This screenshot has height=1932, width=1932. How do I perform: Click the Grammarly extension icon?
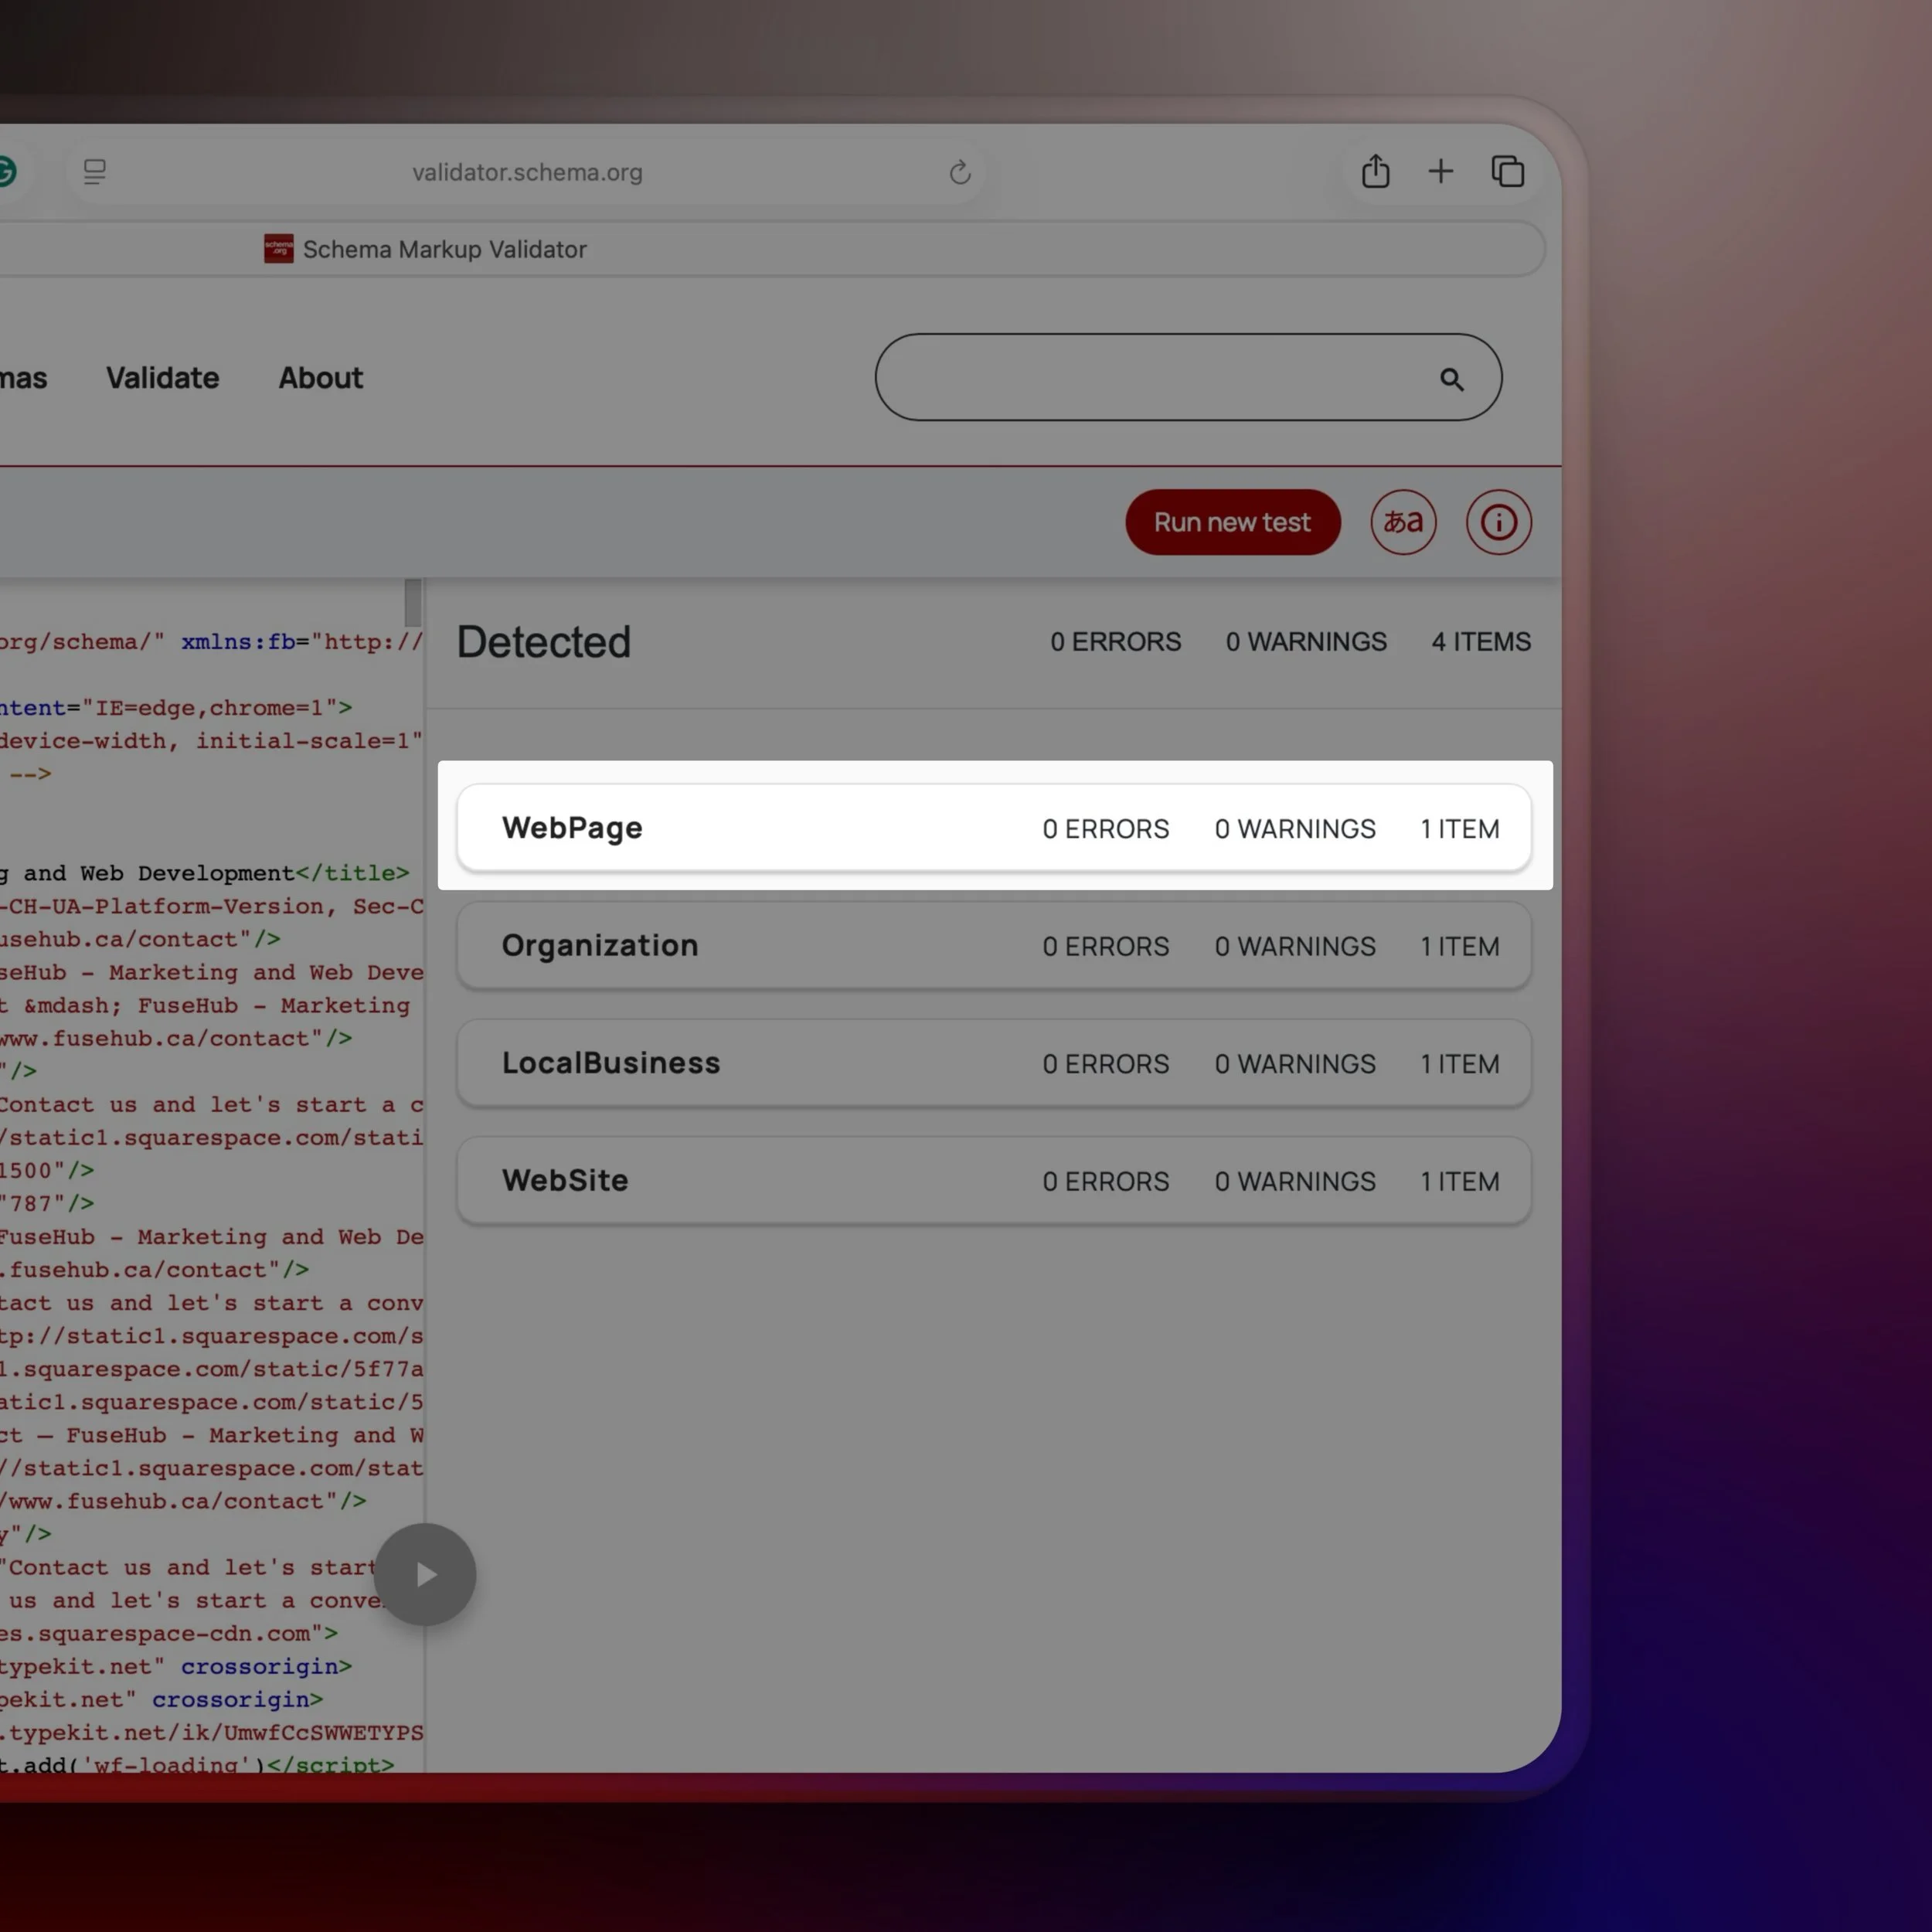click(6, 172)
